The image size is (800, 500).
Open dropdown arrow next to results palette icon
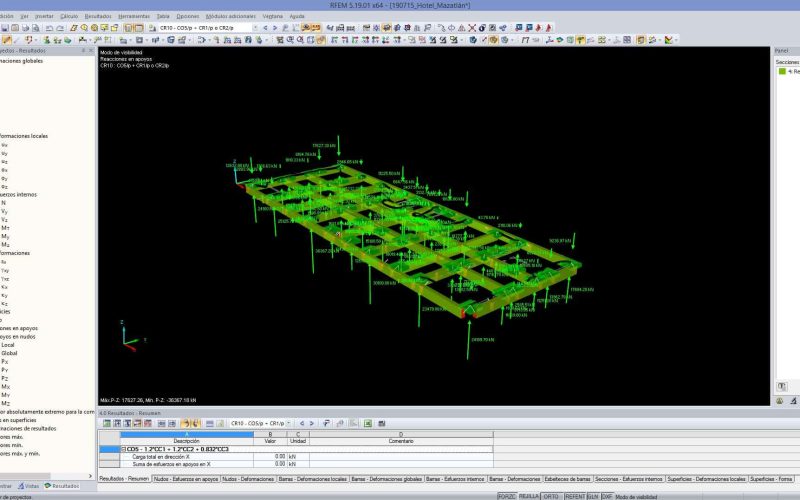tap(677, 40)
